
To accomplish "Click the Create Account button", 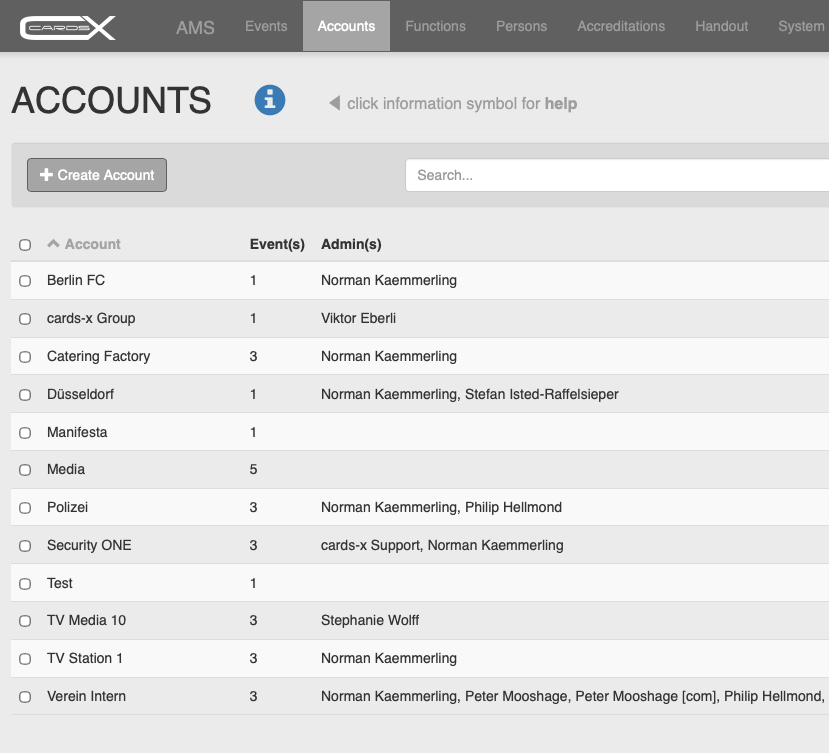I will [x=97, y=175].
